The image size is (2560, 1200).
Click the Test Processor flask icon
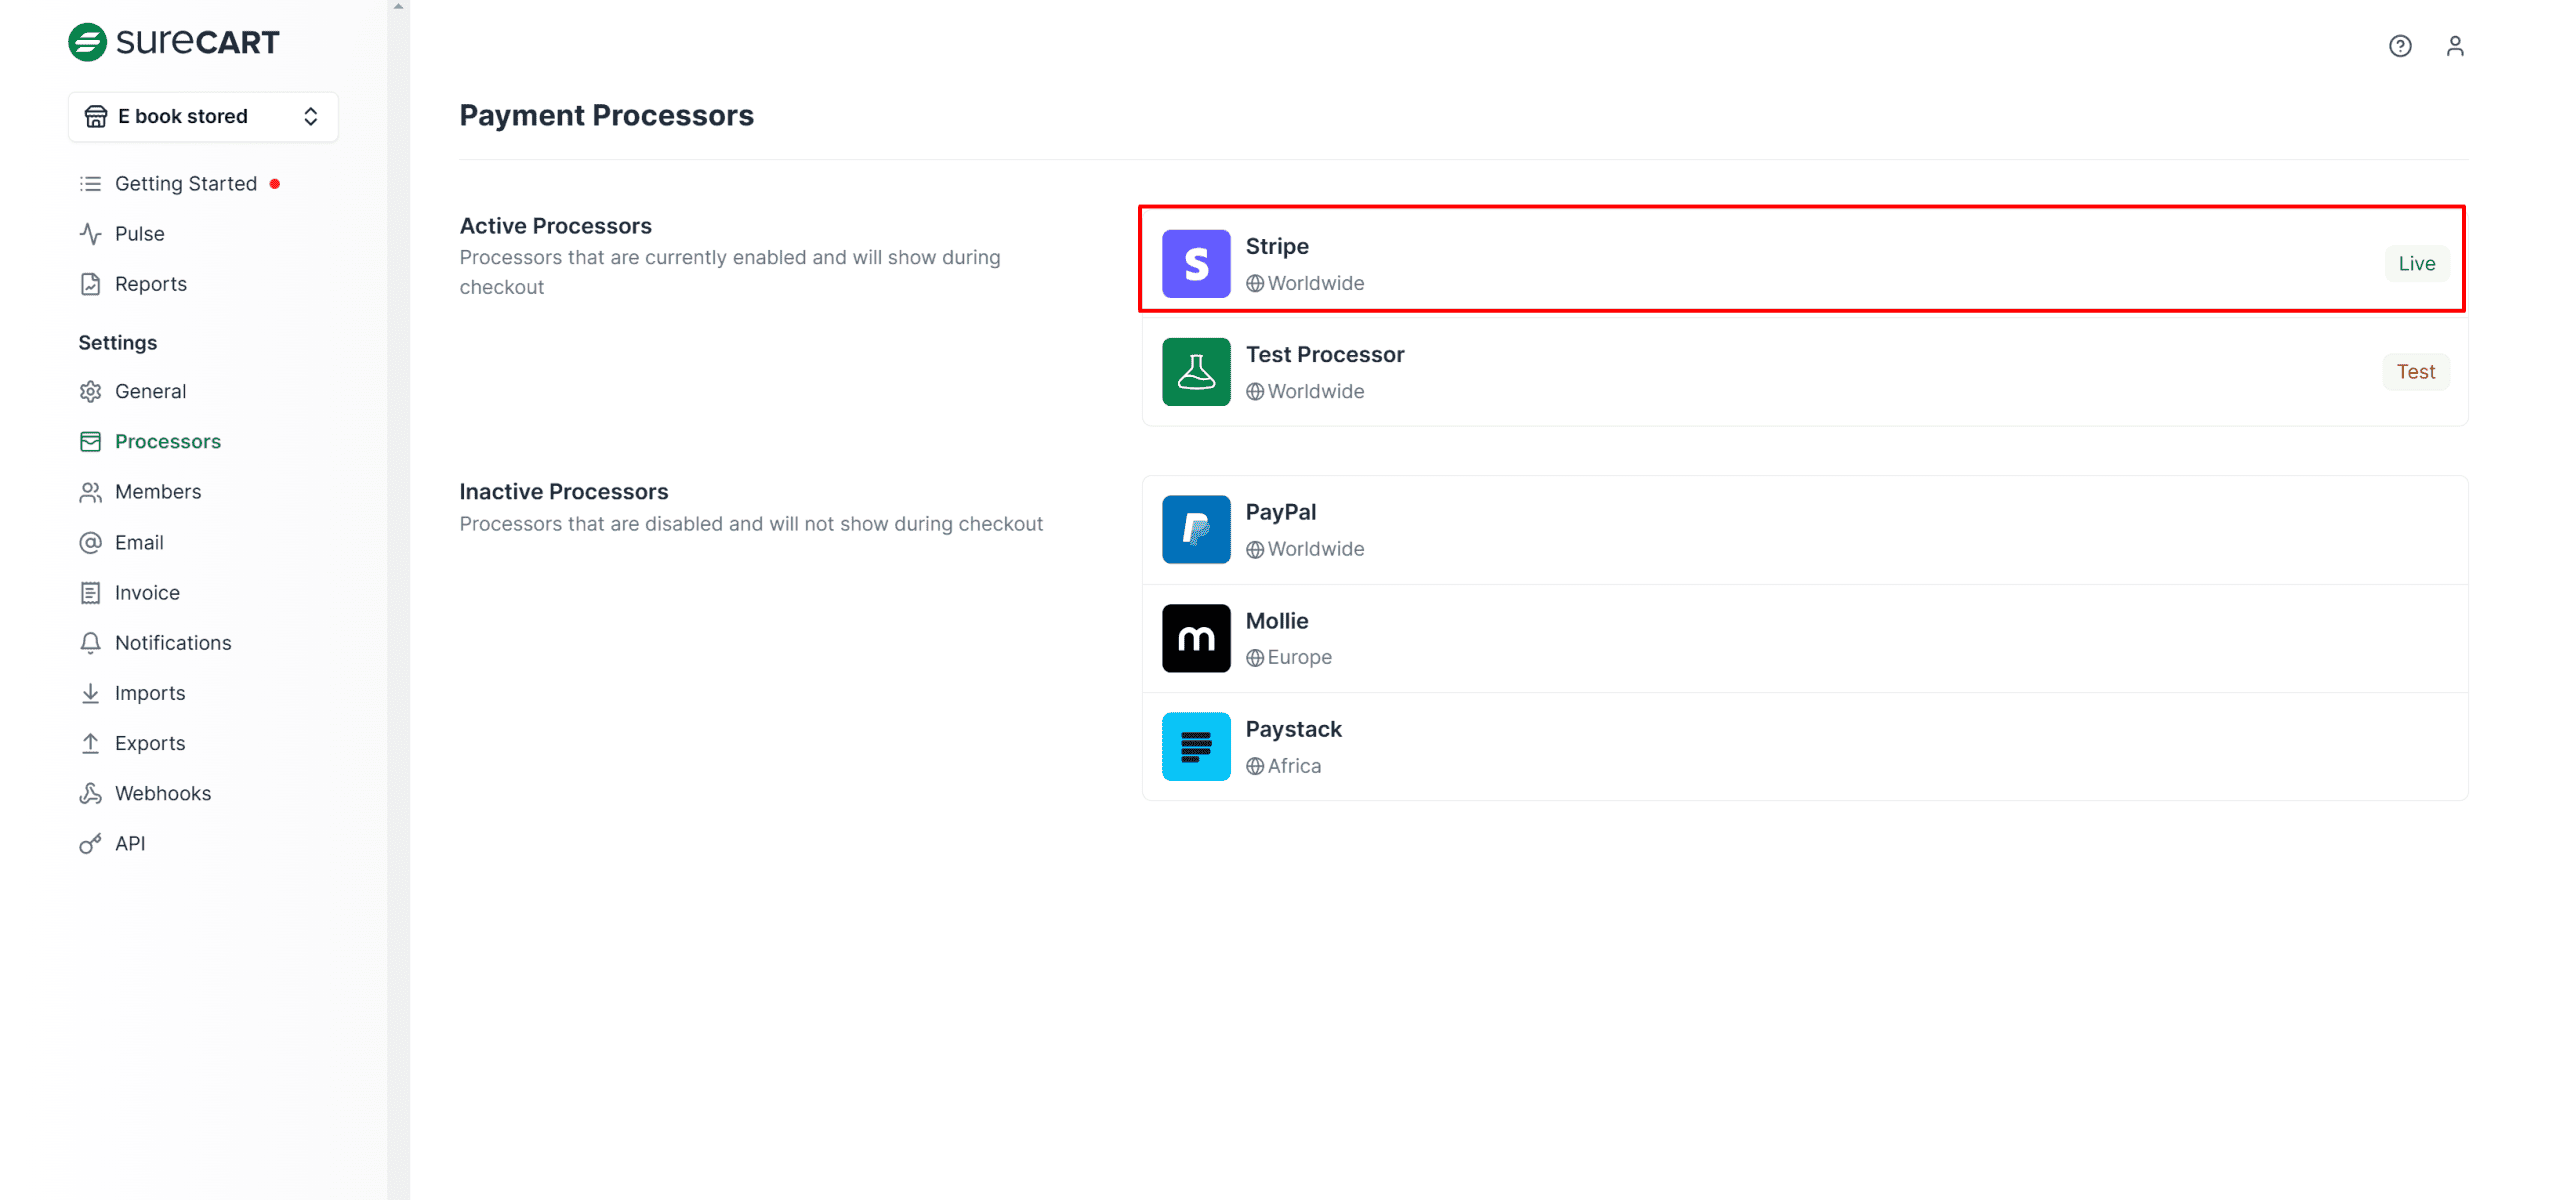[1195, 372]
